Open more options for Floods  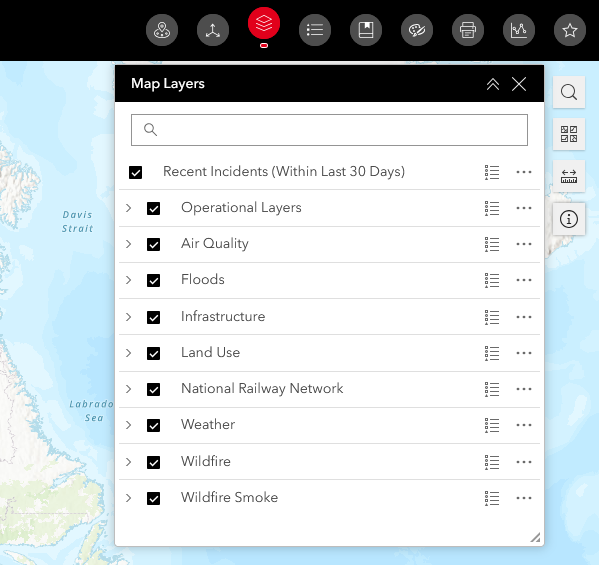(x=524, y=280)
